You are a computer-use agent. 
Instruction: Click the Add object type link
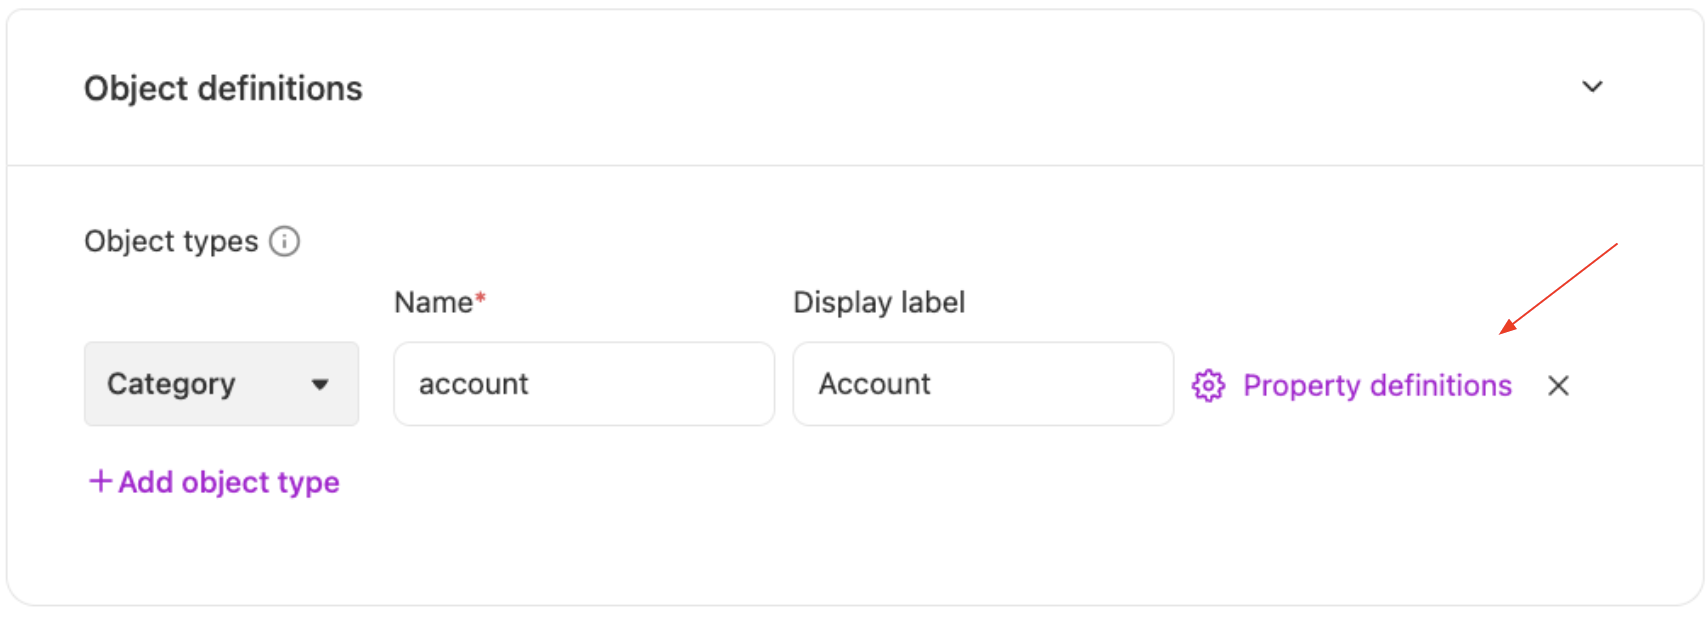[x=215, y=482]
